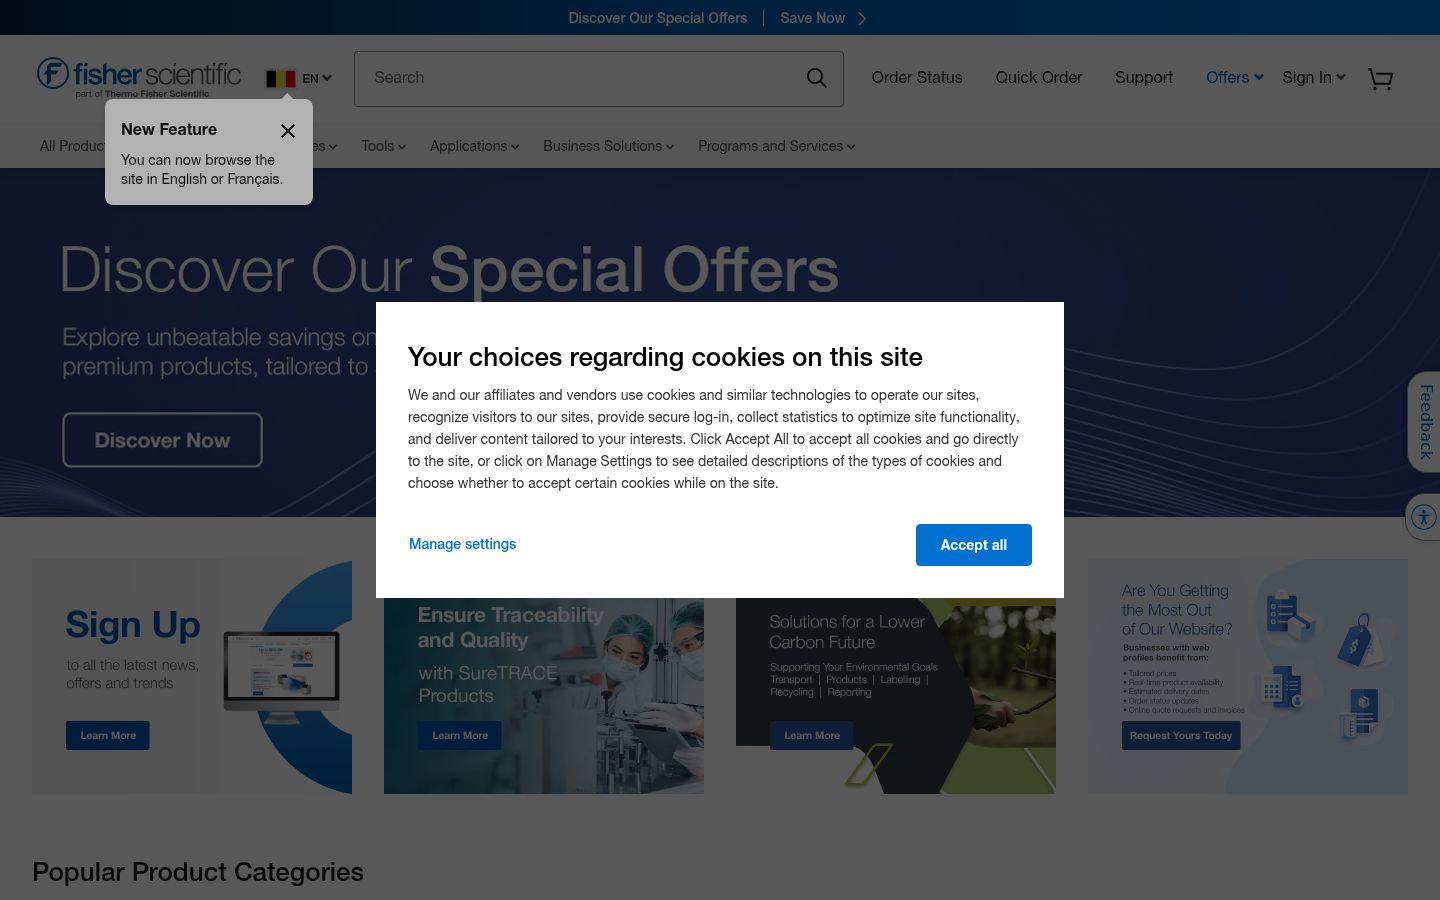Image resolution: width=1440 pixels, height=900 pixels.
Task: Open the EN language dropdown
Action: [317, 78]
